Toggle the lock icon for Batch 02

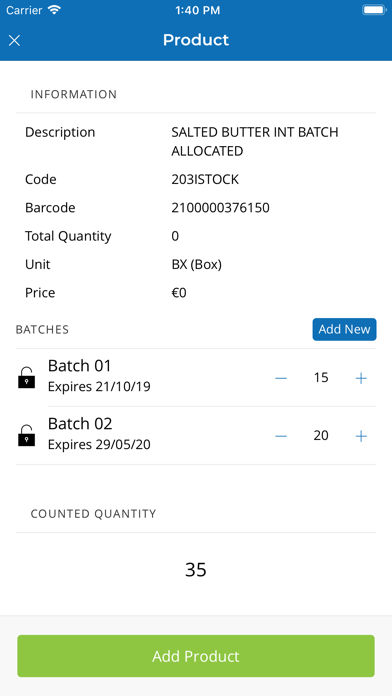(27, 435)
